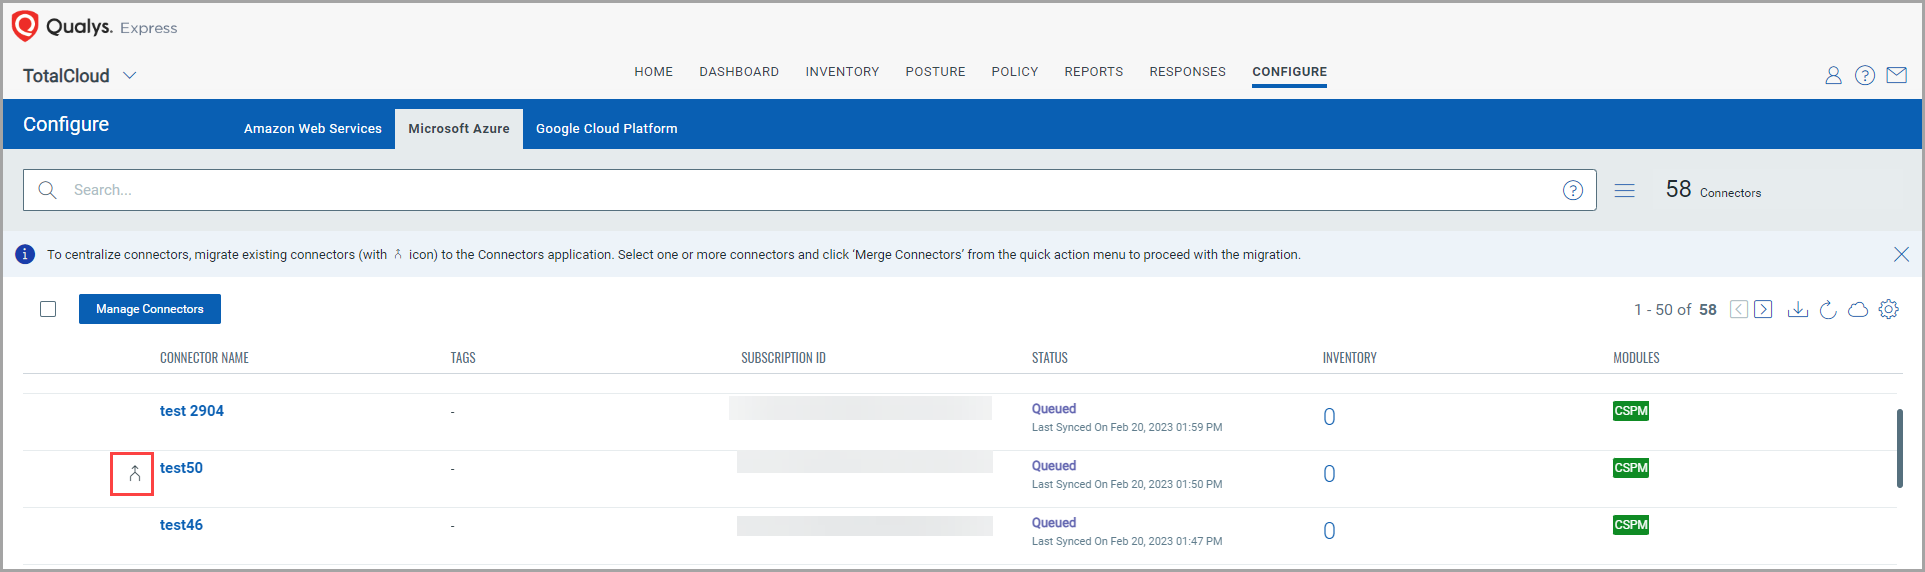Switch to Amazon Web Services tab
The height and width of the screenshot is (572, 1925).
[313, 129]
